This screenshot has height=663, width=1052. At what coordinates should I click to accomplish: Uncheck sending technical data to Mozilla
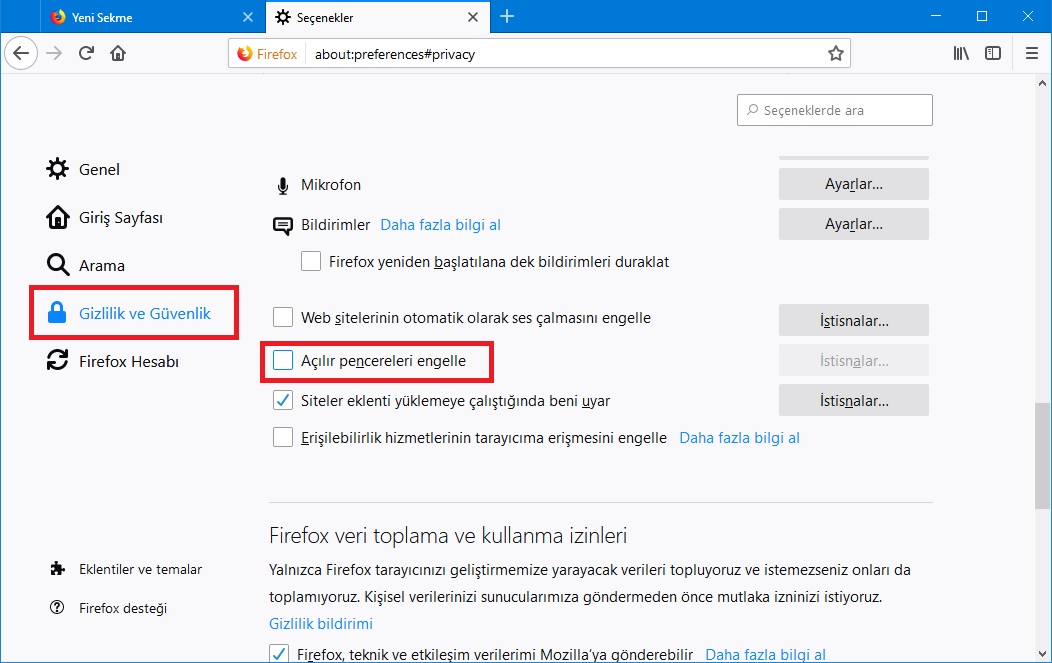coord(278,654)
